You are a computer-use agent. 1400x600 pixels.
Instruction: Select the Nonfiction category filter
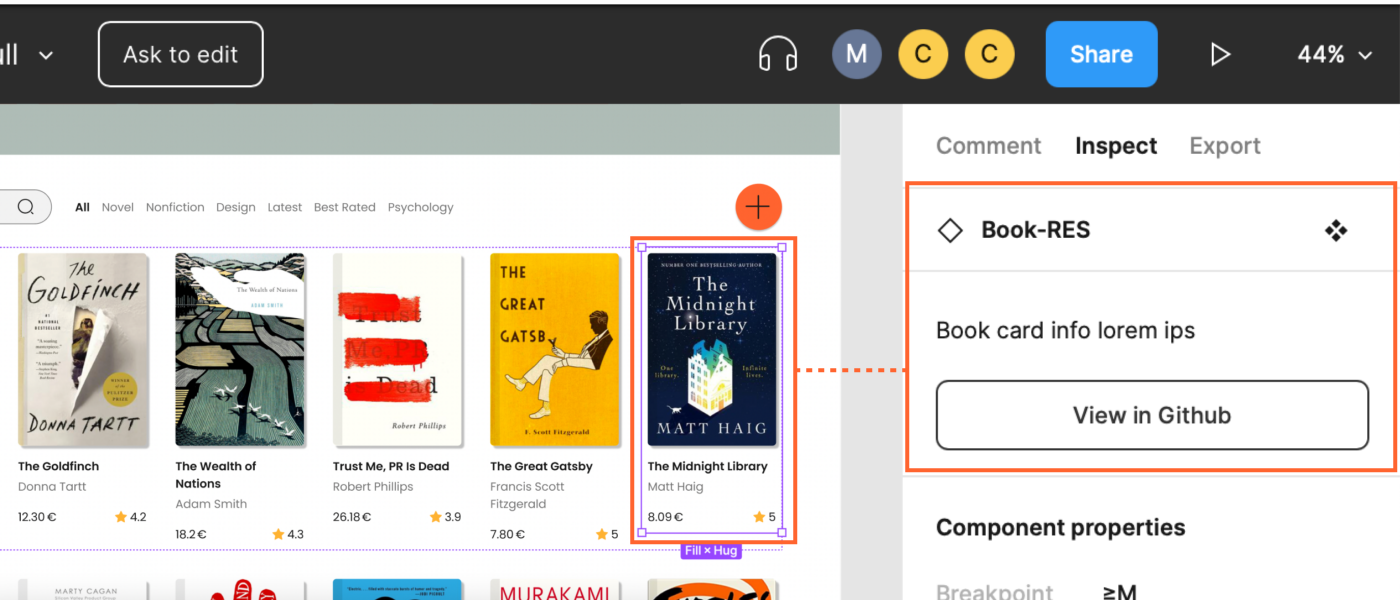pos(175,207)
